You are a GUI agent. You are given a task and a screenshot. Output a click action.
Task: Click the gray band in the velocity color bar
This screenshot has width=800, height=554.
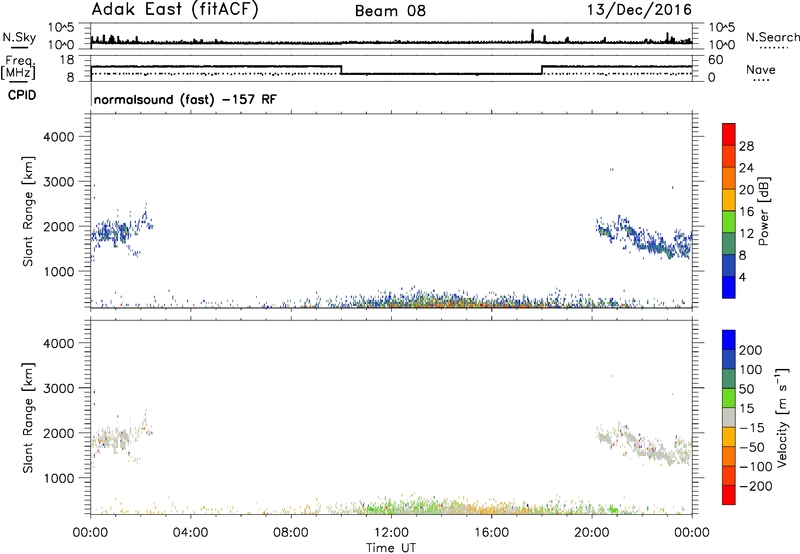point(729,417)
